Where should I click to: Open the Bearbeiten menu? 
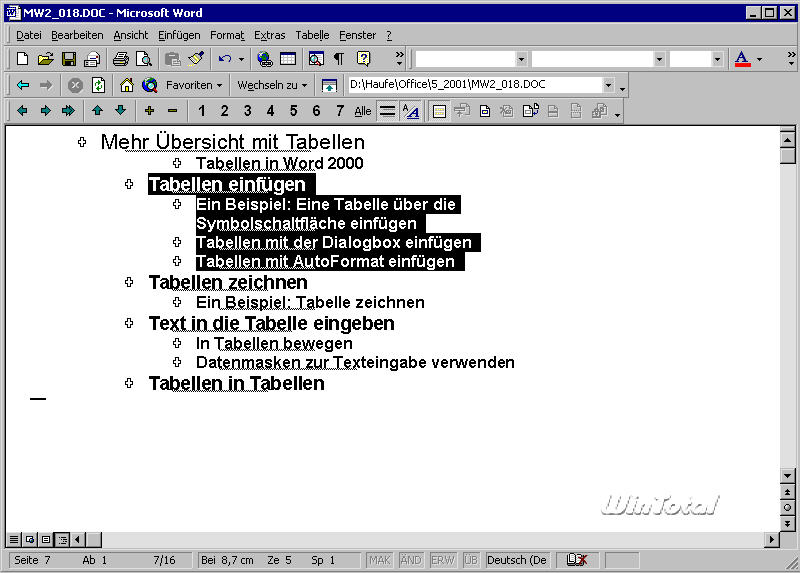click(77, 35)
